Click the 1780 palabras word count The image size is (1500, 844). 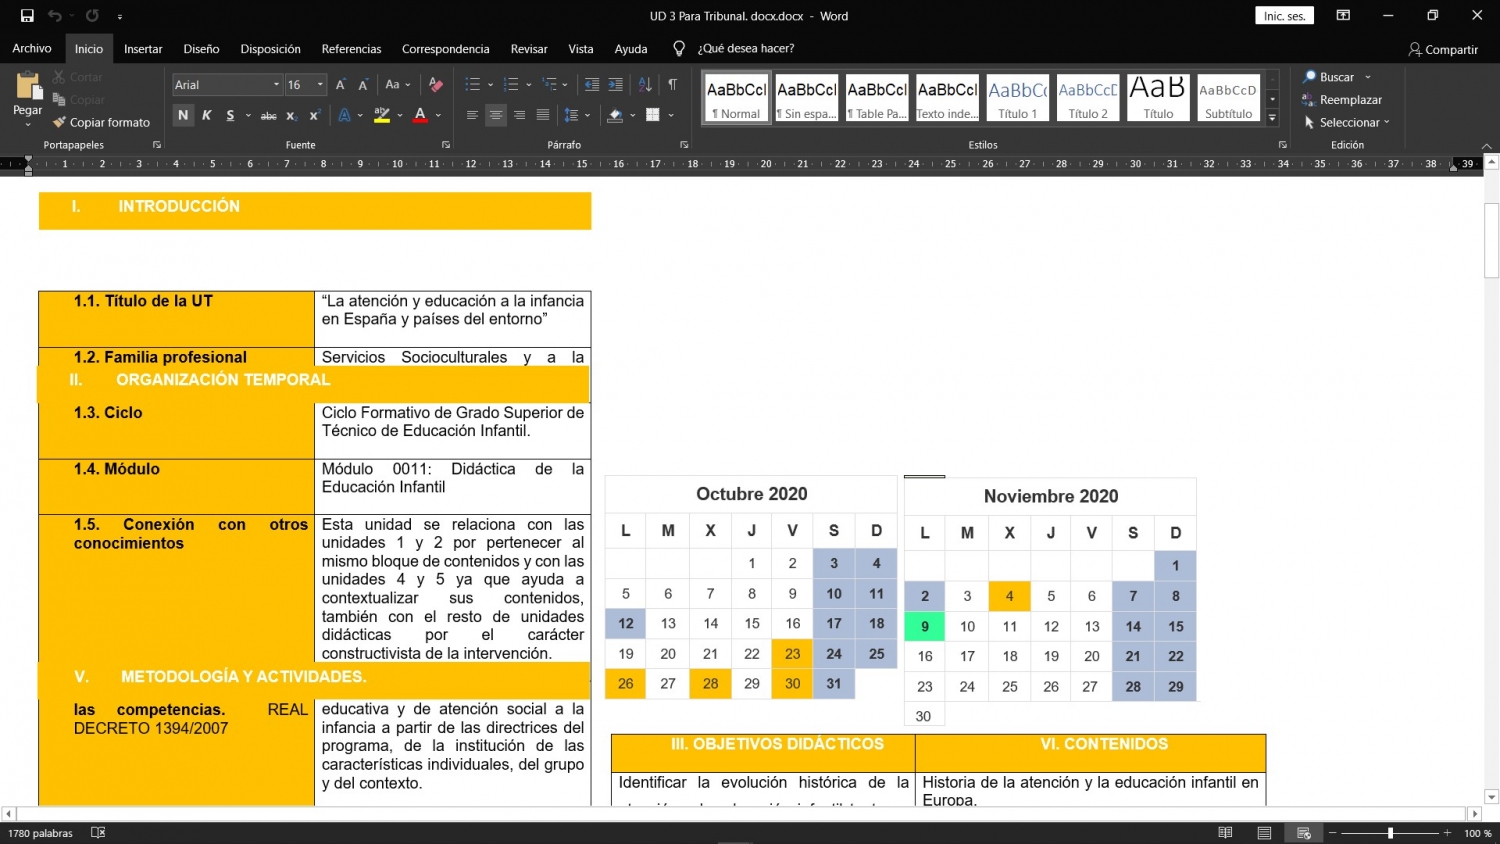click(x=41, y=833)
